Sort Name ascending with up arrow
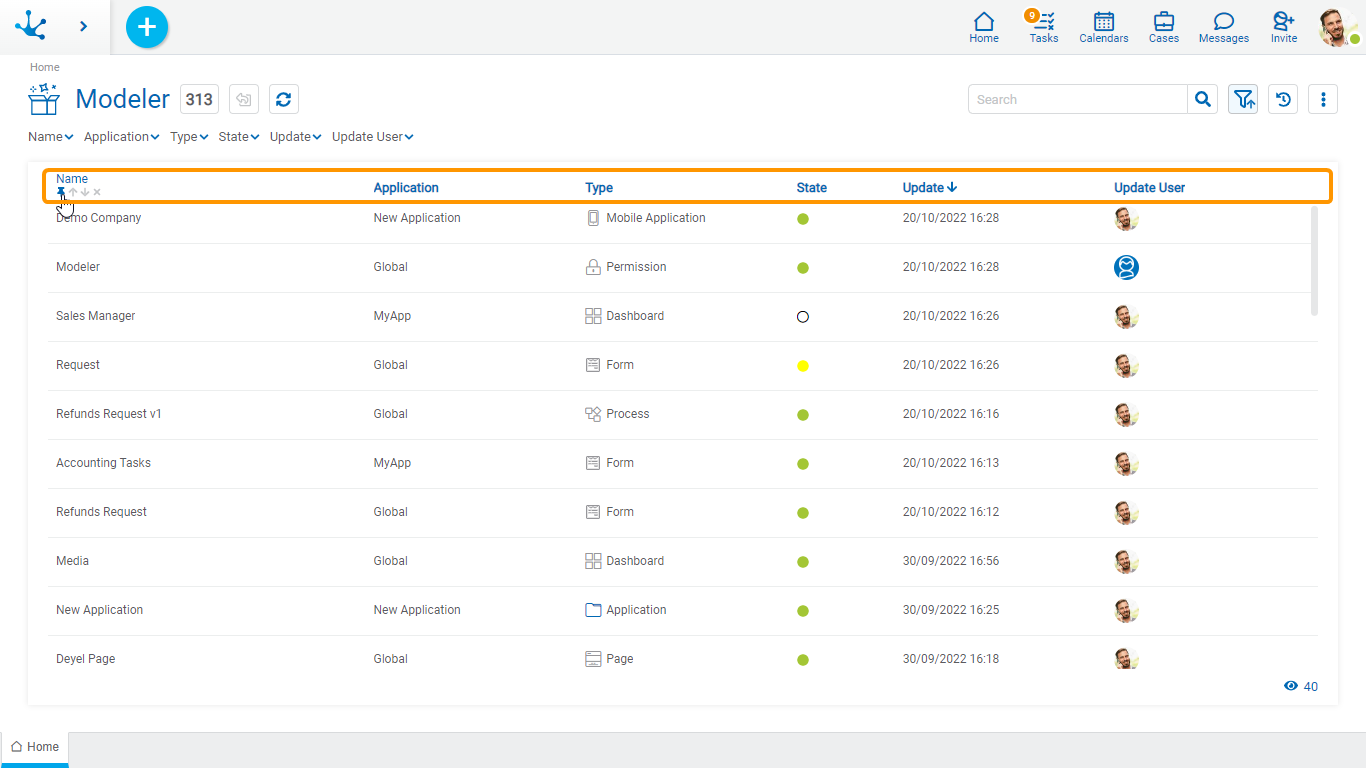Image resolution: width=1366 pixels, height=768 pixels. click(x=73, y=192)
